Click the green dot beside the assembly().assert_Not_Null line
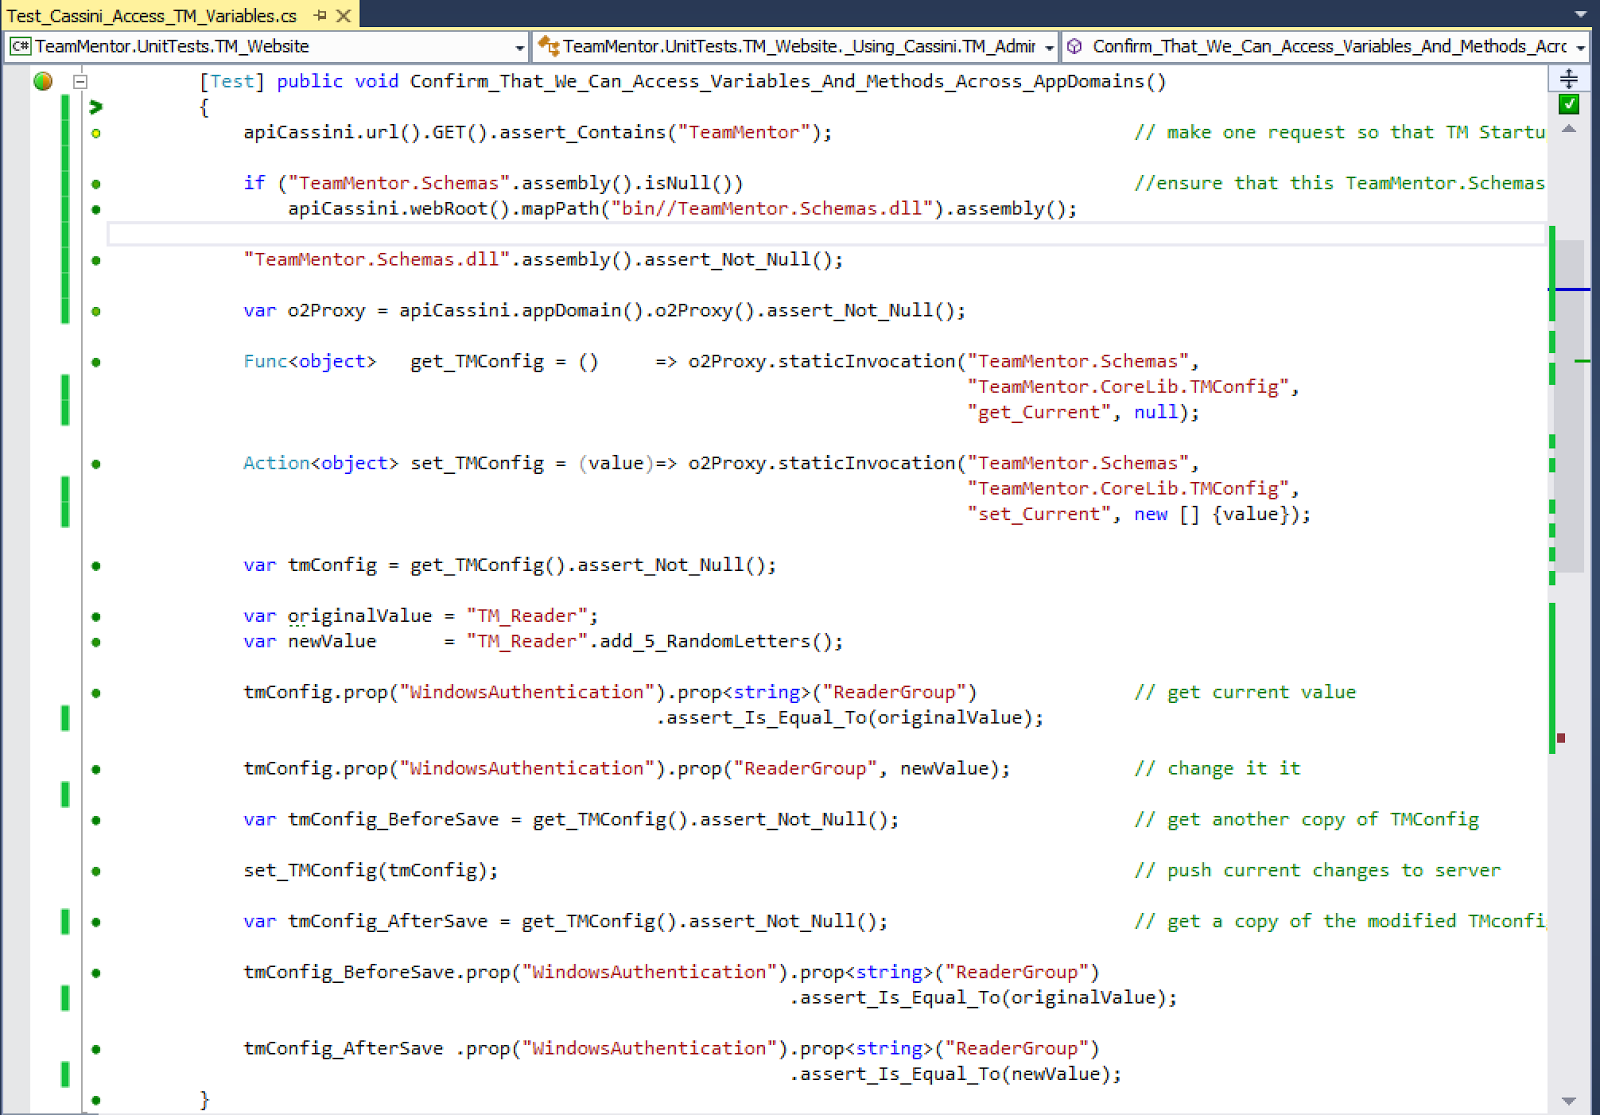Viewport: 1600px width, 1115px height. tap(96, 260)
